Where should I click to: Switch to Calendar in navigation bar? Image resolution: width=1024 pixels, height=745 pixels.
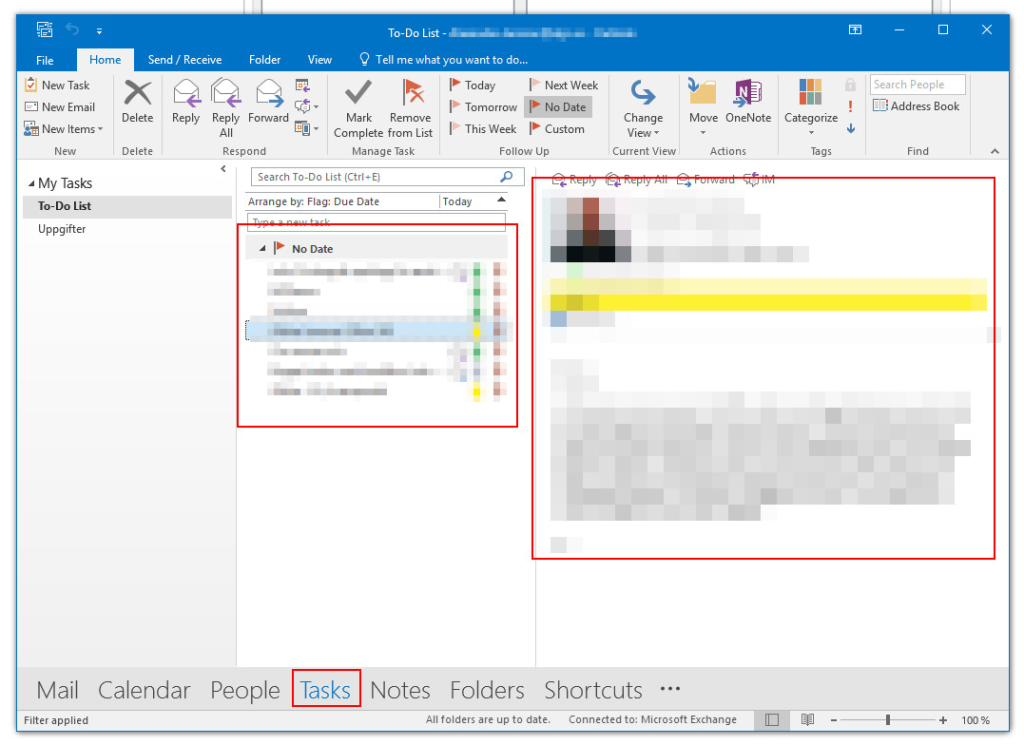click(144, 691)
